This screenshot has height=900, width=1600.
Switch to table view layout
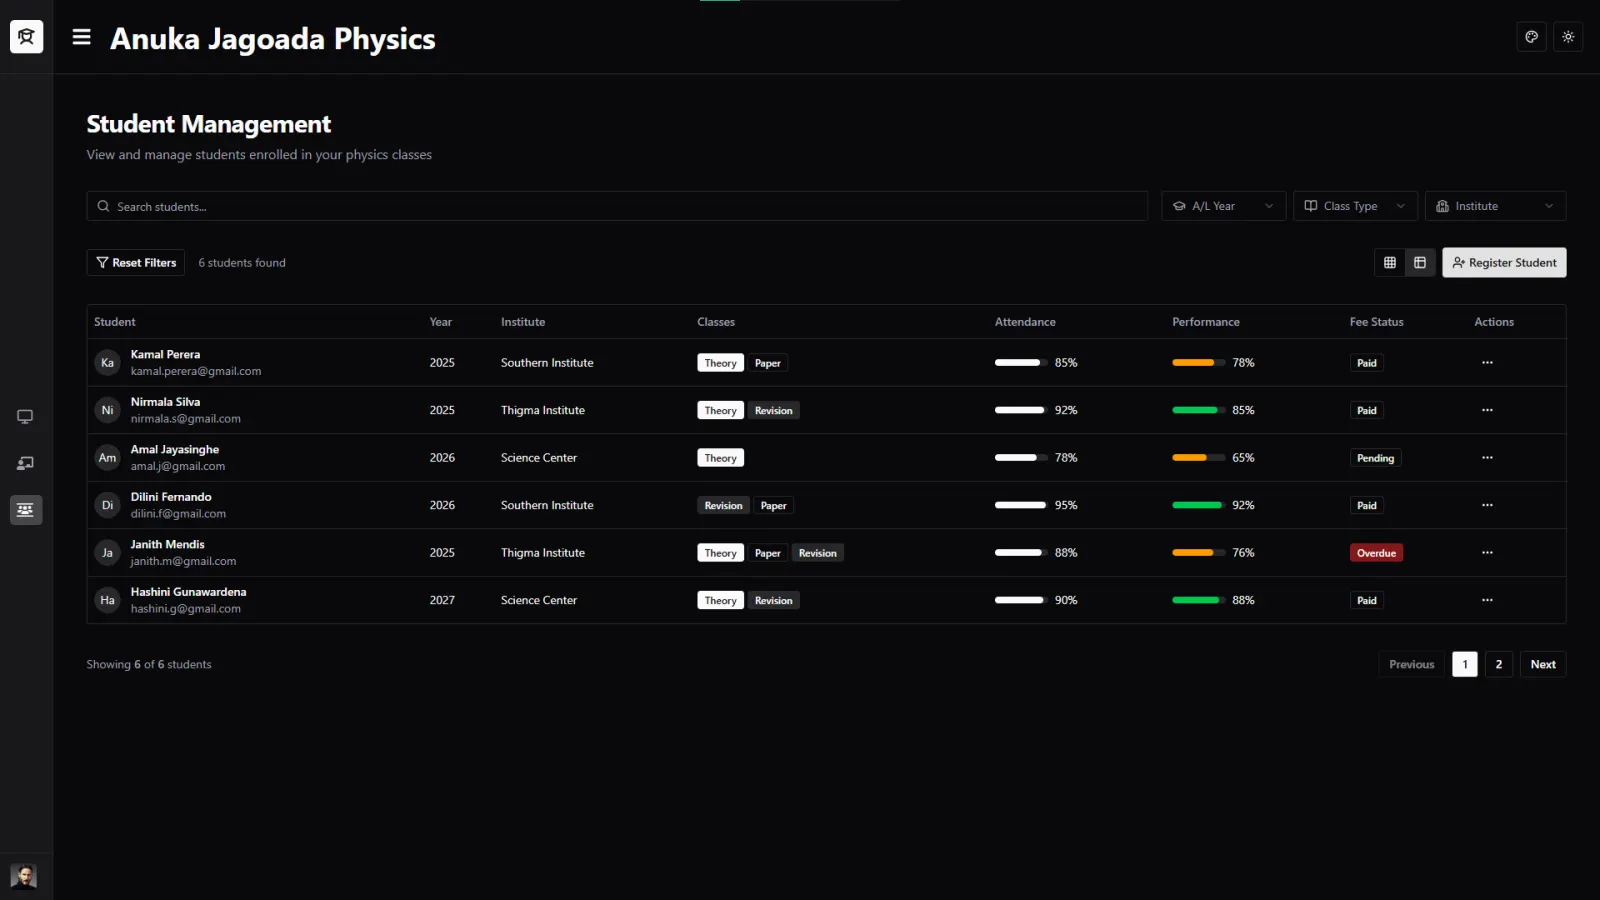[x=1420, y=262]
